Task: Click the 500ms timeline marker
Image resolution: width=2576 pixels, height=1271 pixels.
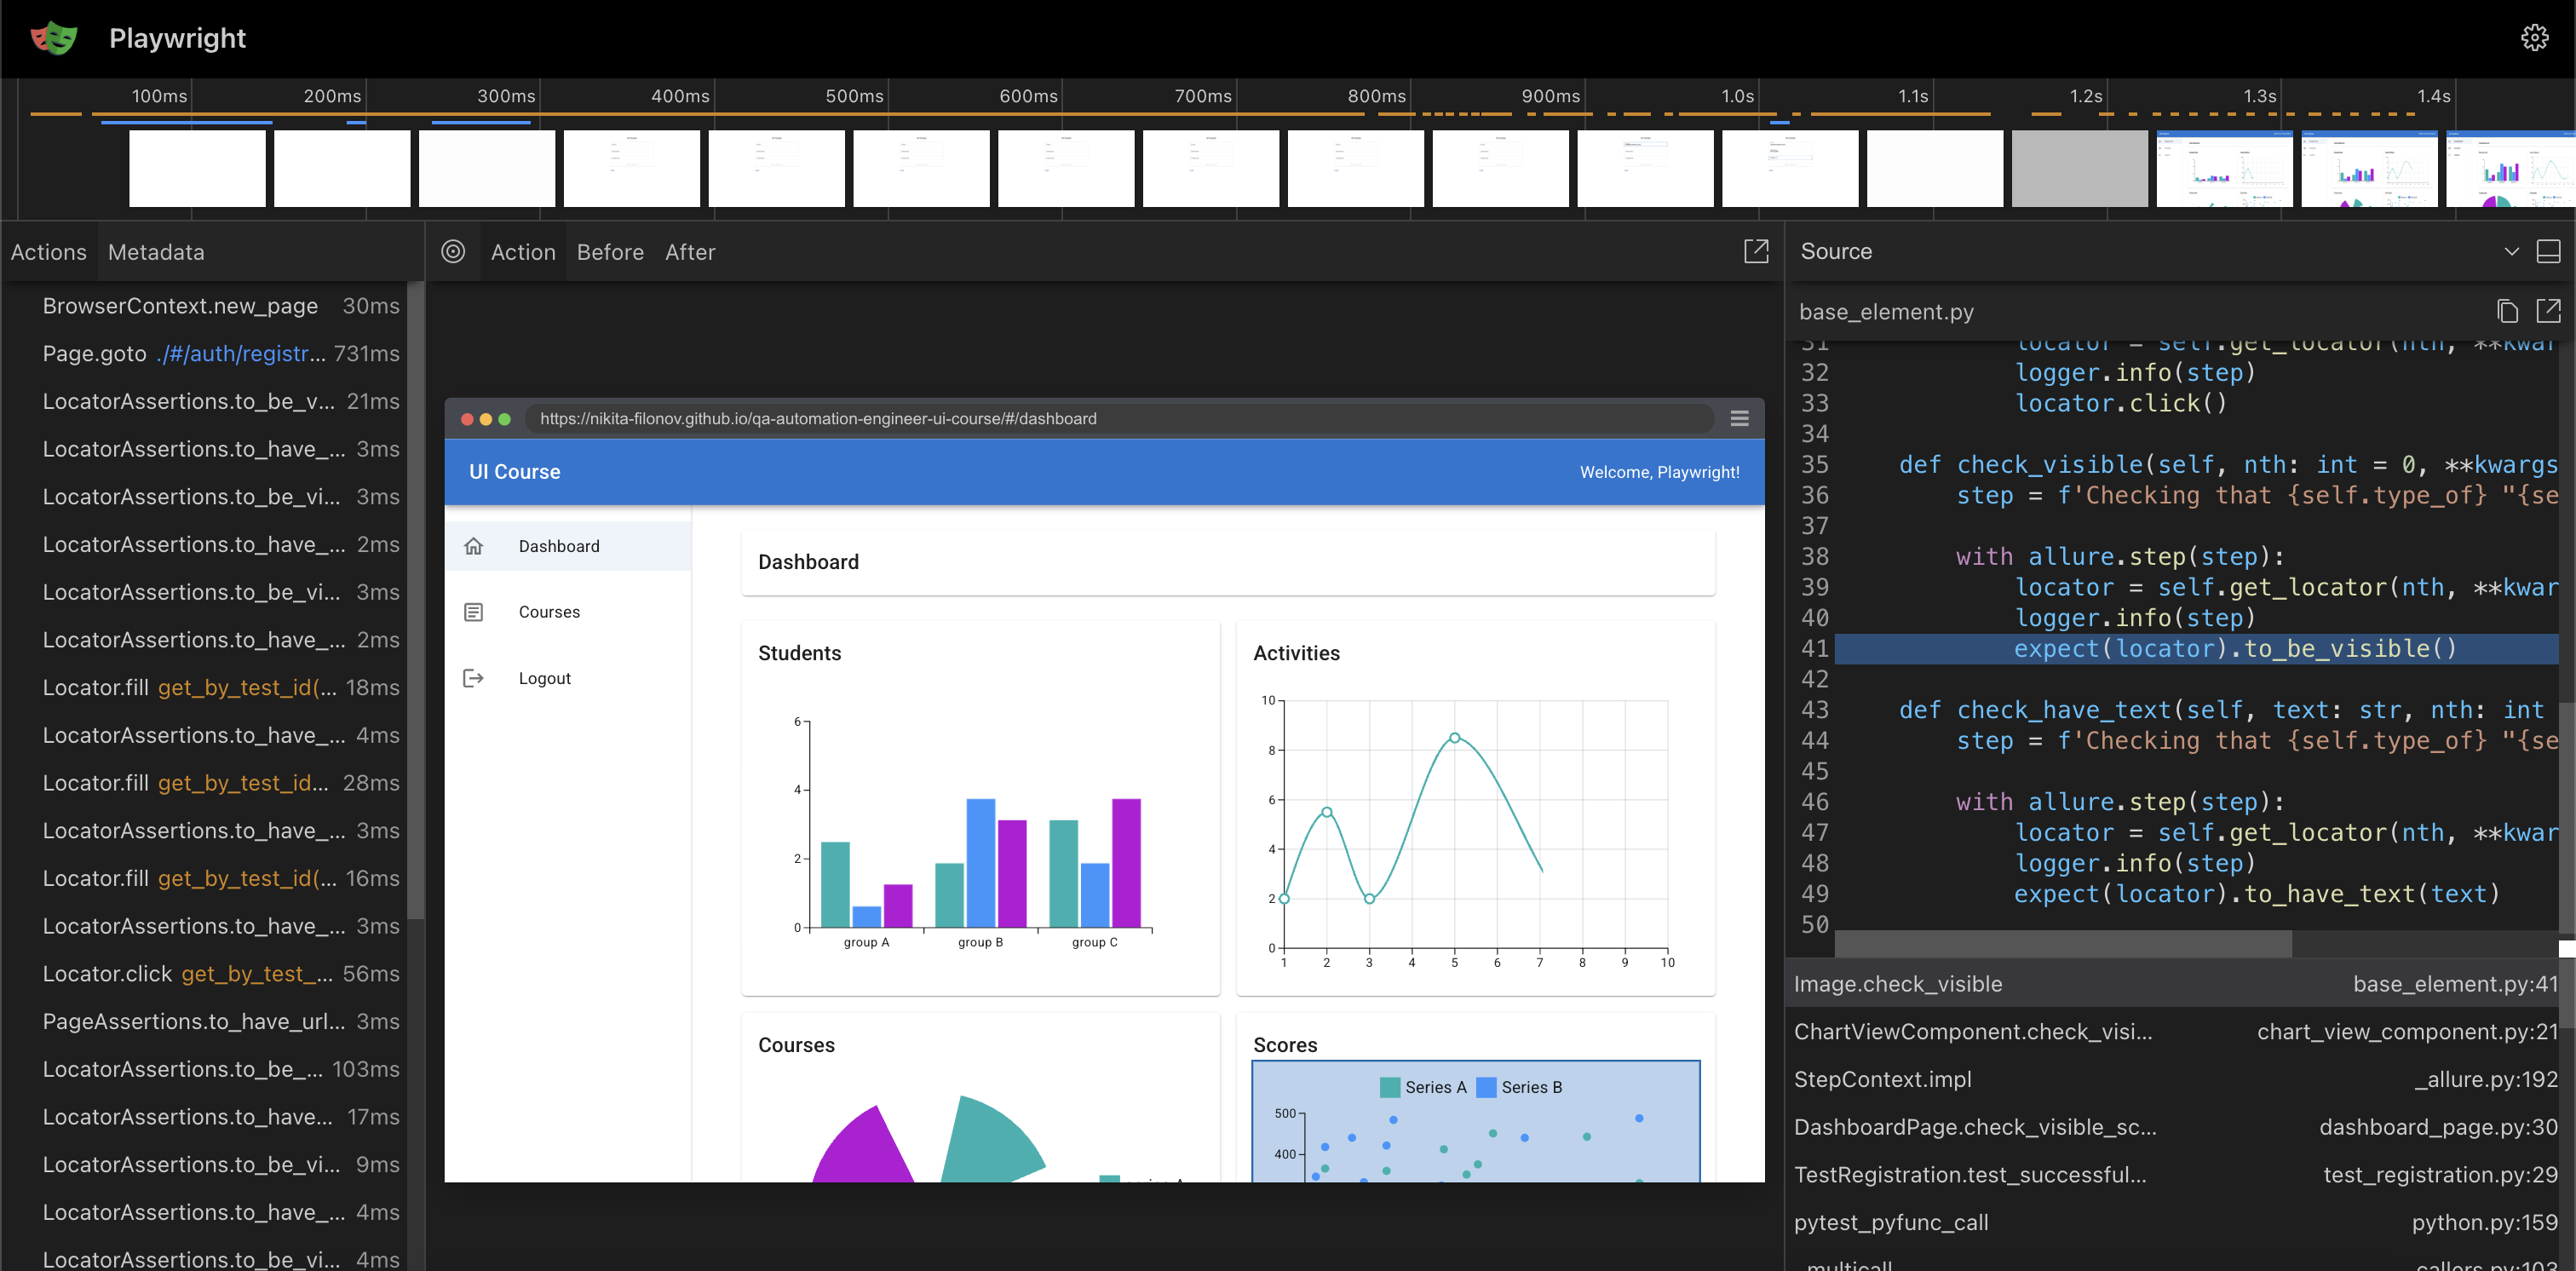Action: coord(854,96)
